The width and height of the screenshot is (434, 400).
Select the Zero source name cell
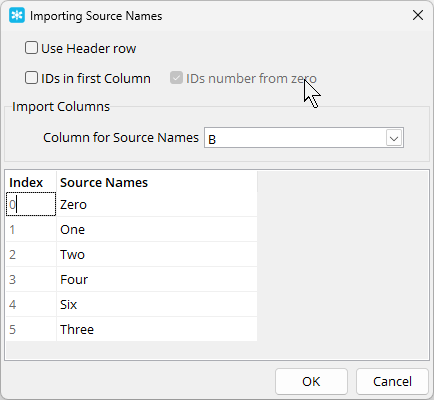(x=157, y=204)
